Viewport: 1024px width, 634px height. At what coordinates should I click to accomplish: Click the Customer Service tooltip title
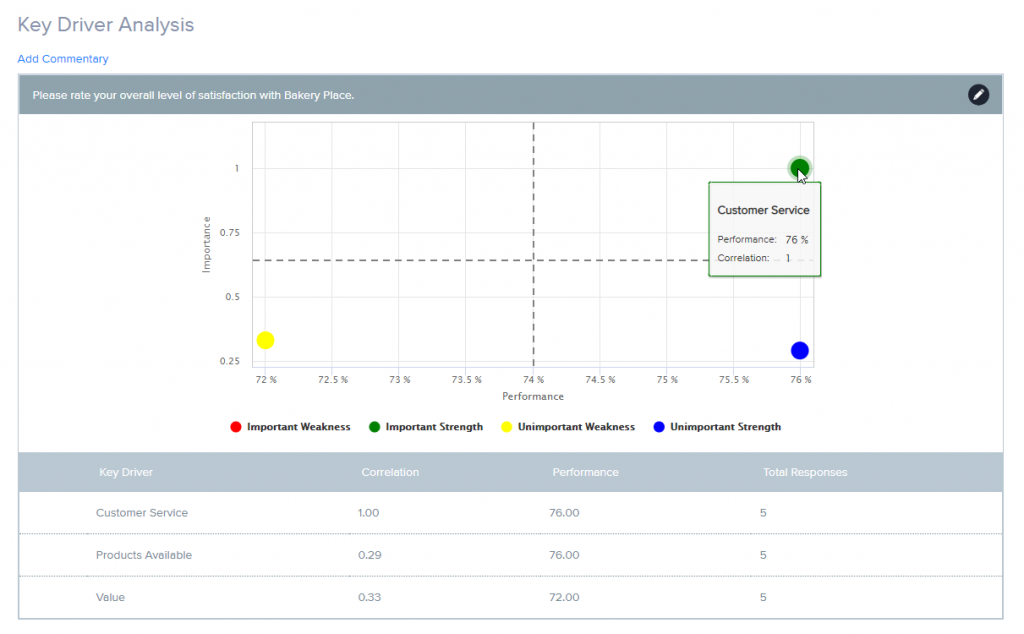tap(763, 210)
